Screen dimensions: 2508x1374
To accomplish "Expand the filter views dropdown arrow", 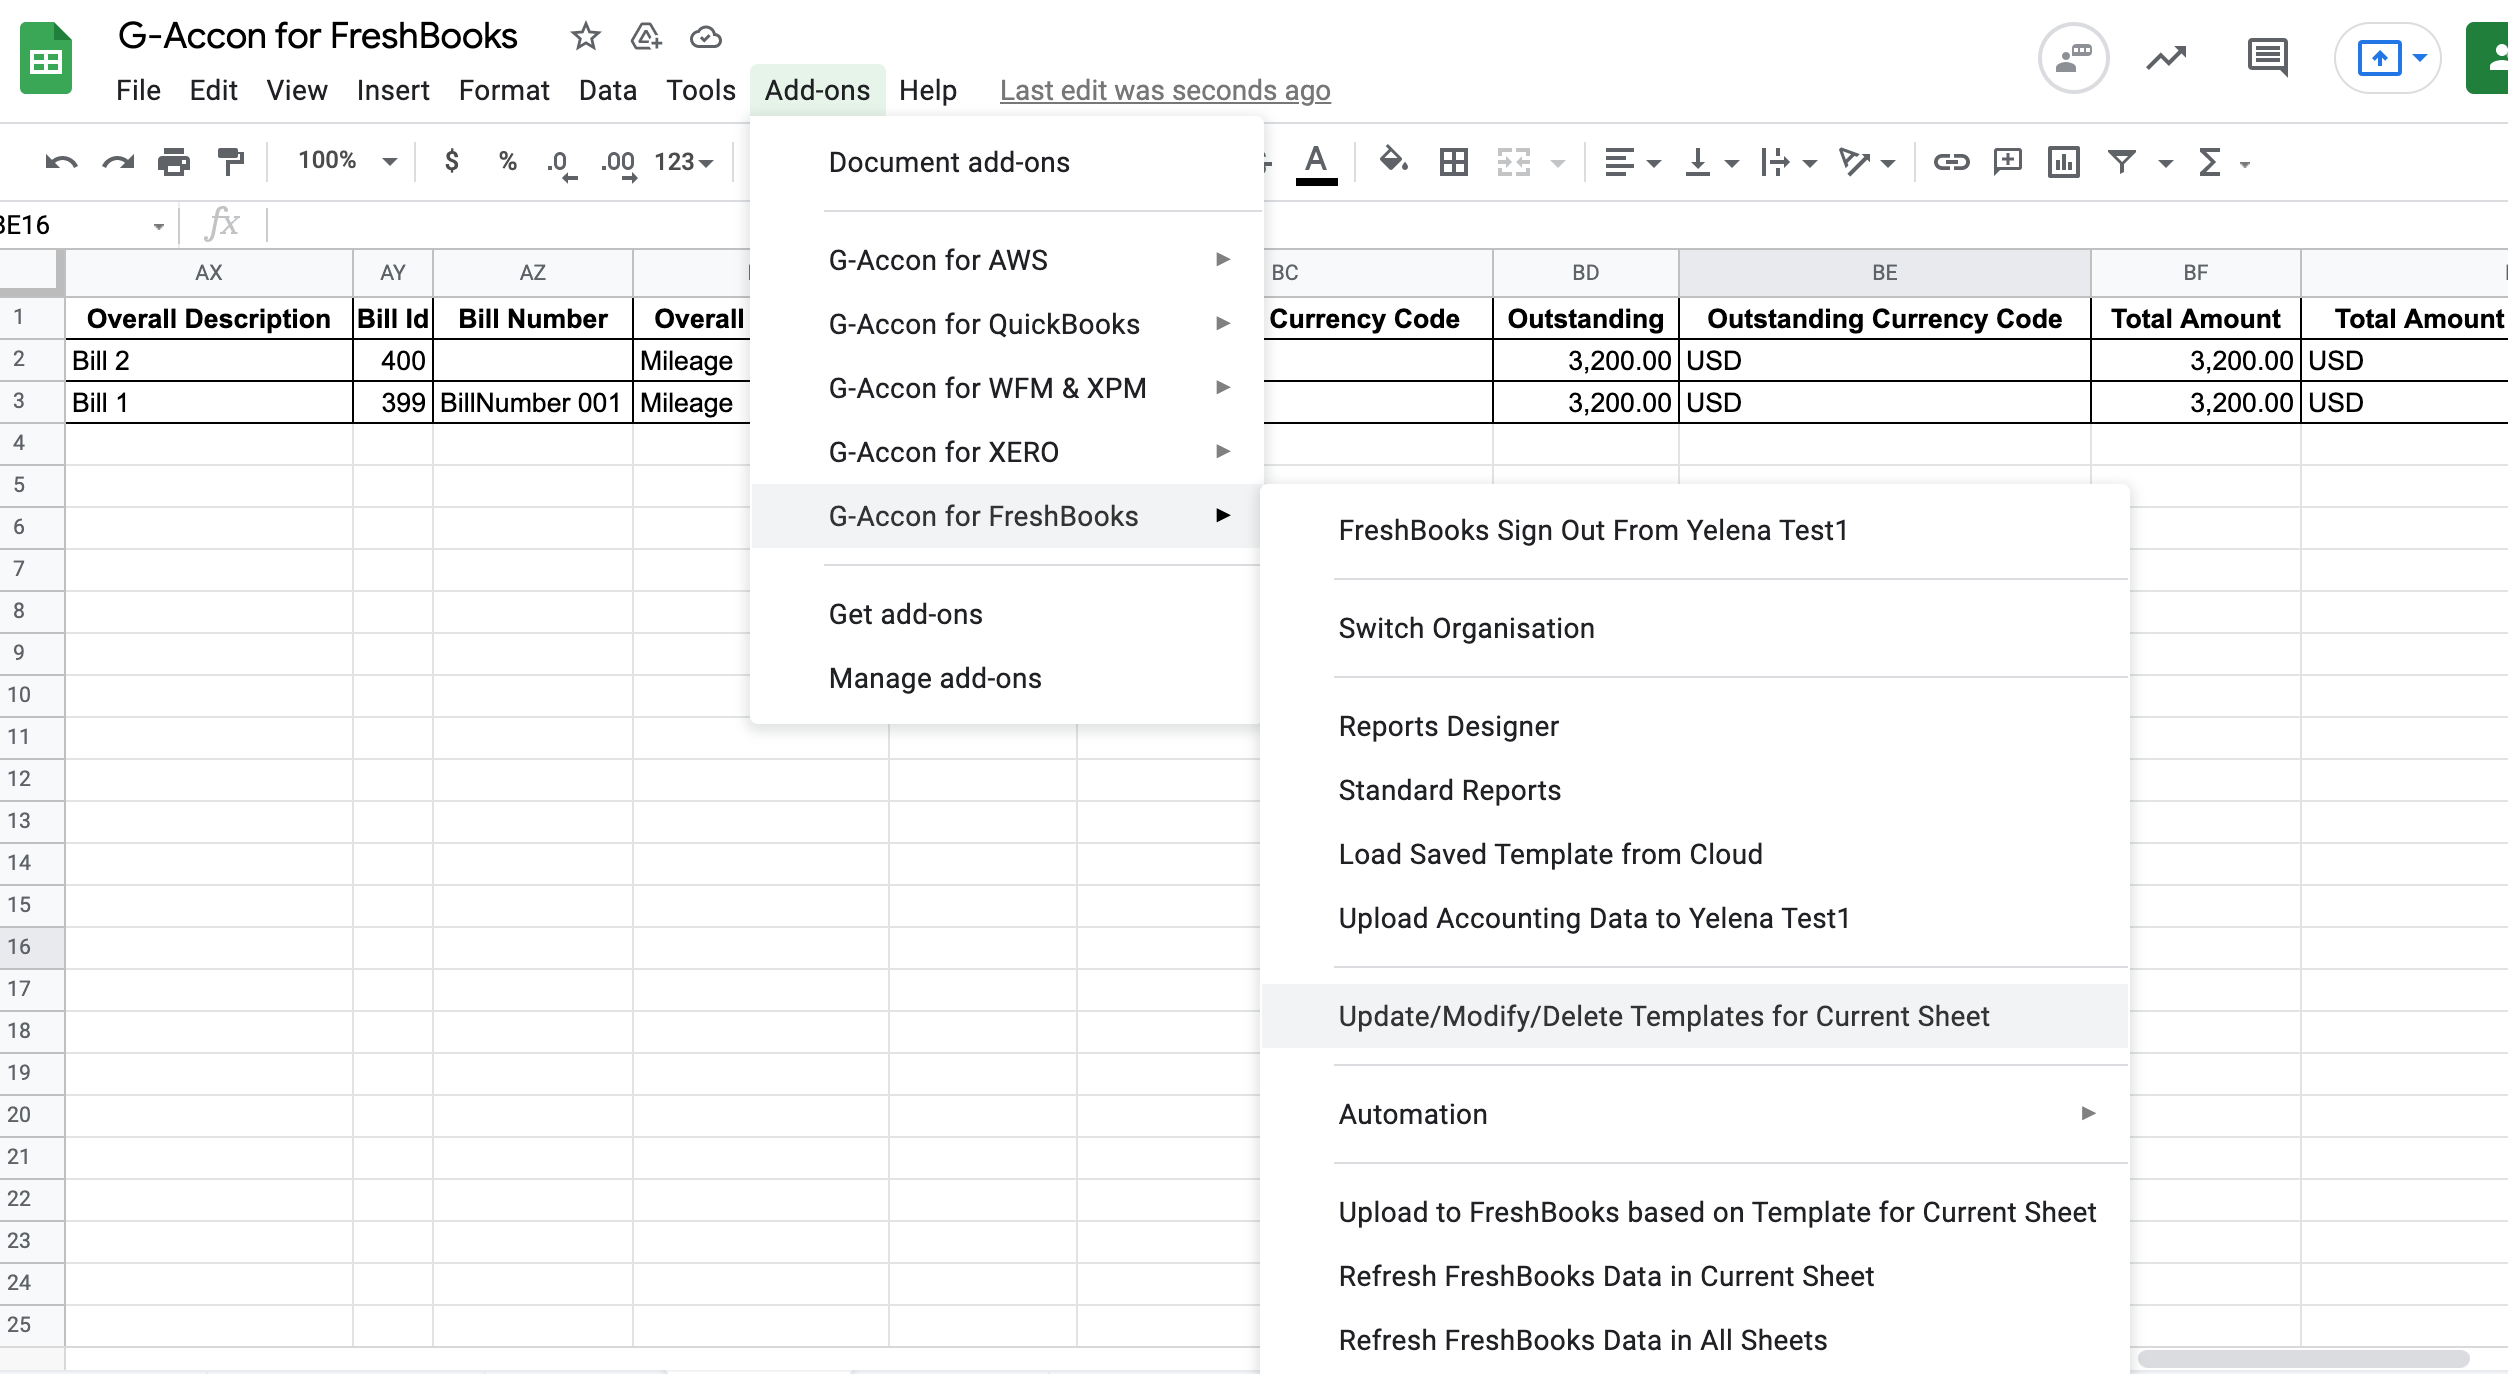I will tap(2165, 163).
